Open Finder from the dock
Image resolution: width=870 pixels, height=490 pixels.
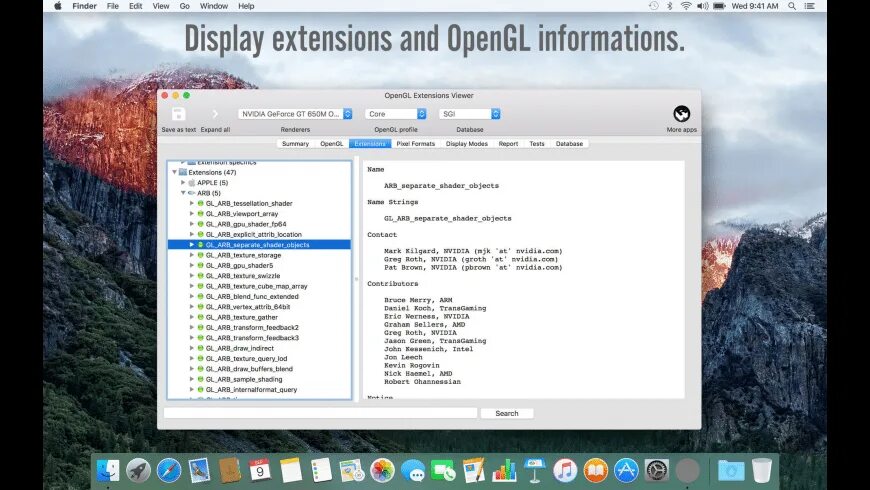tap(108, 471)
